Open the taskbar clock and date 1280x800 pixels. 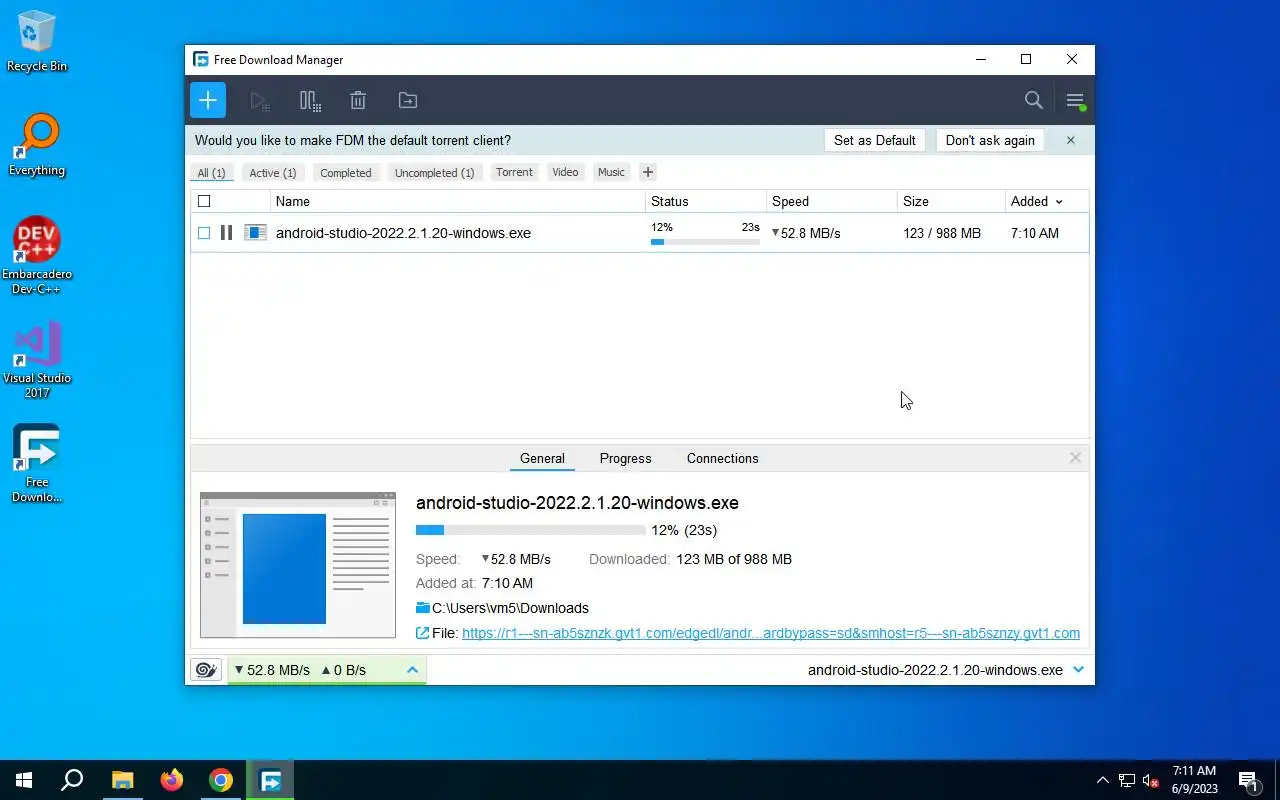1195,780
